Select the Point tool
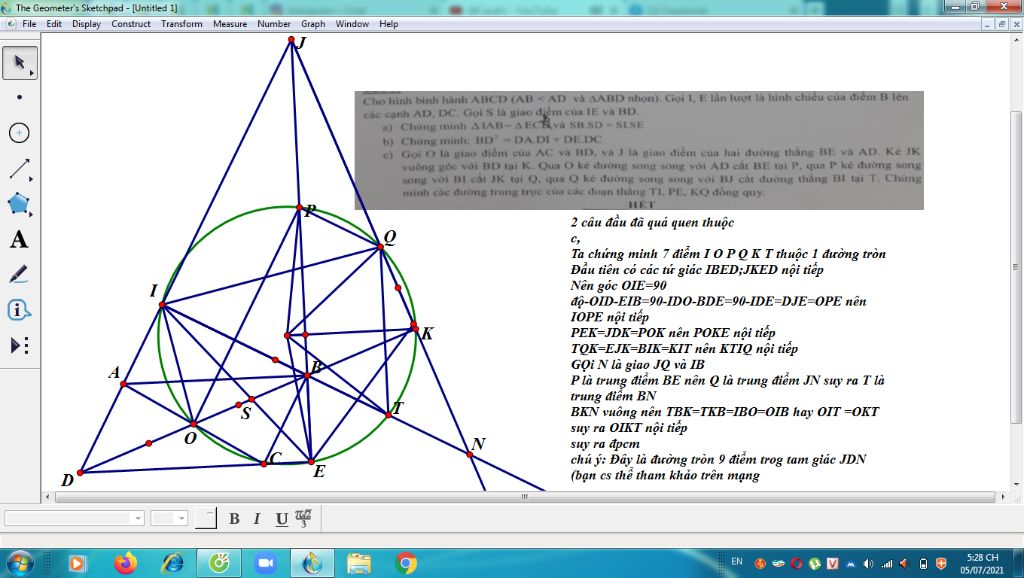 pos(20,97)
